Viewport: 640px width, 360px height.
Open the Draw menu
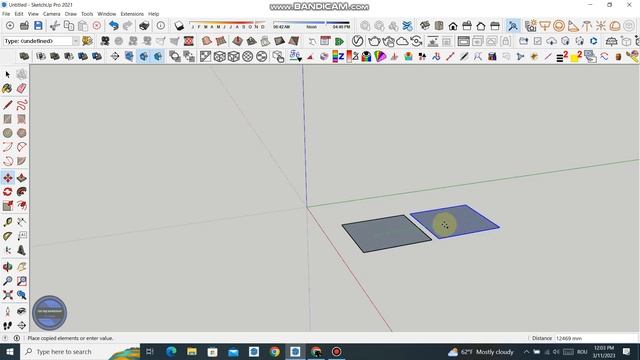71,14
